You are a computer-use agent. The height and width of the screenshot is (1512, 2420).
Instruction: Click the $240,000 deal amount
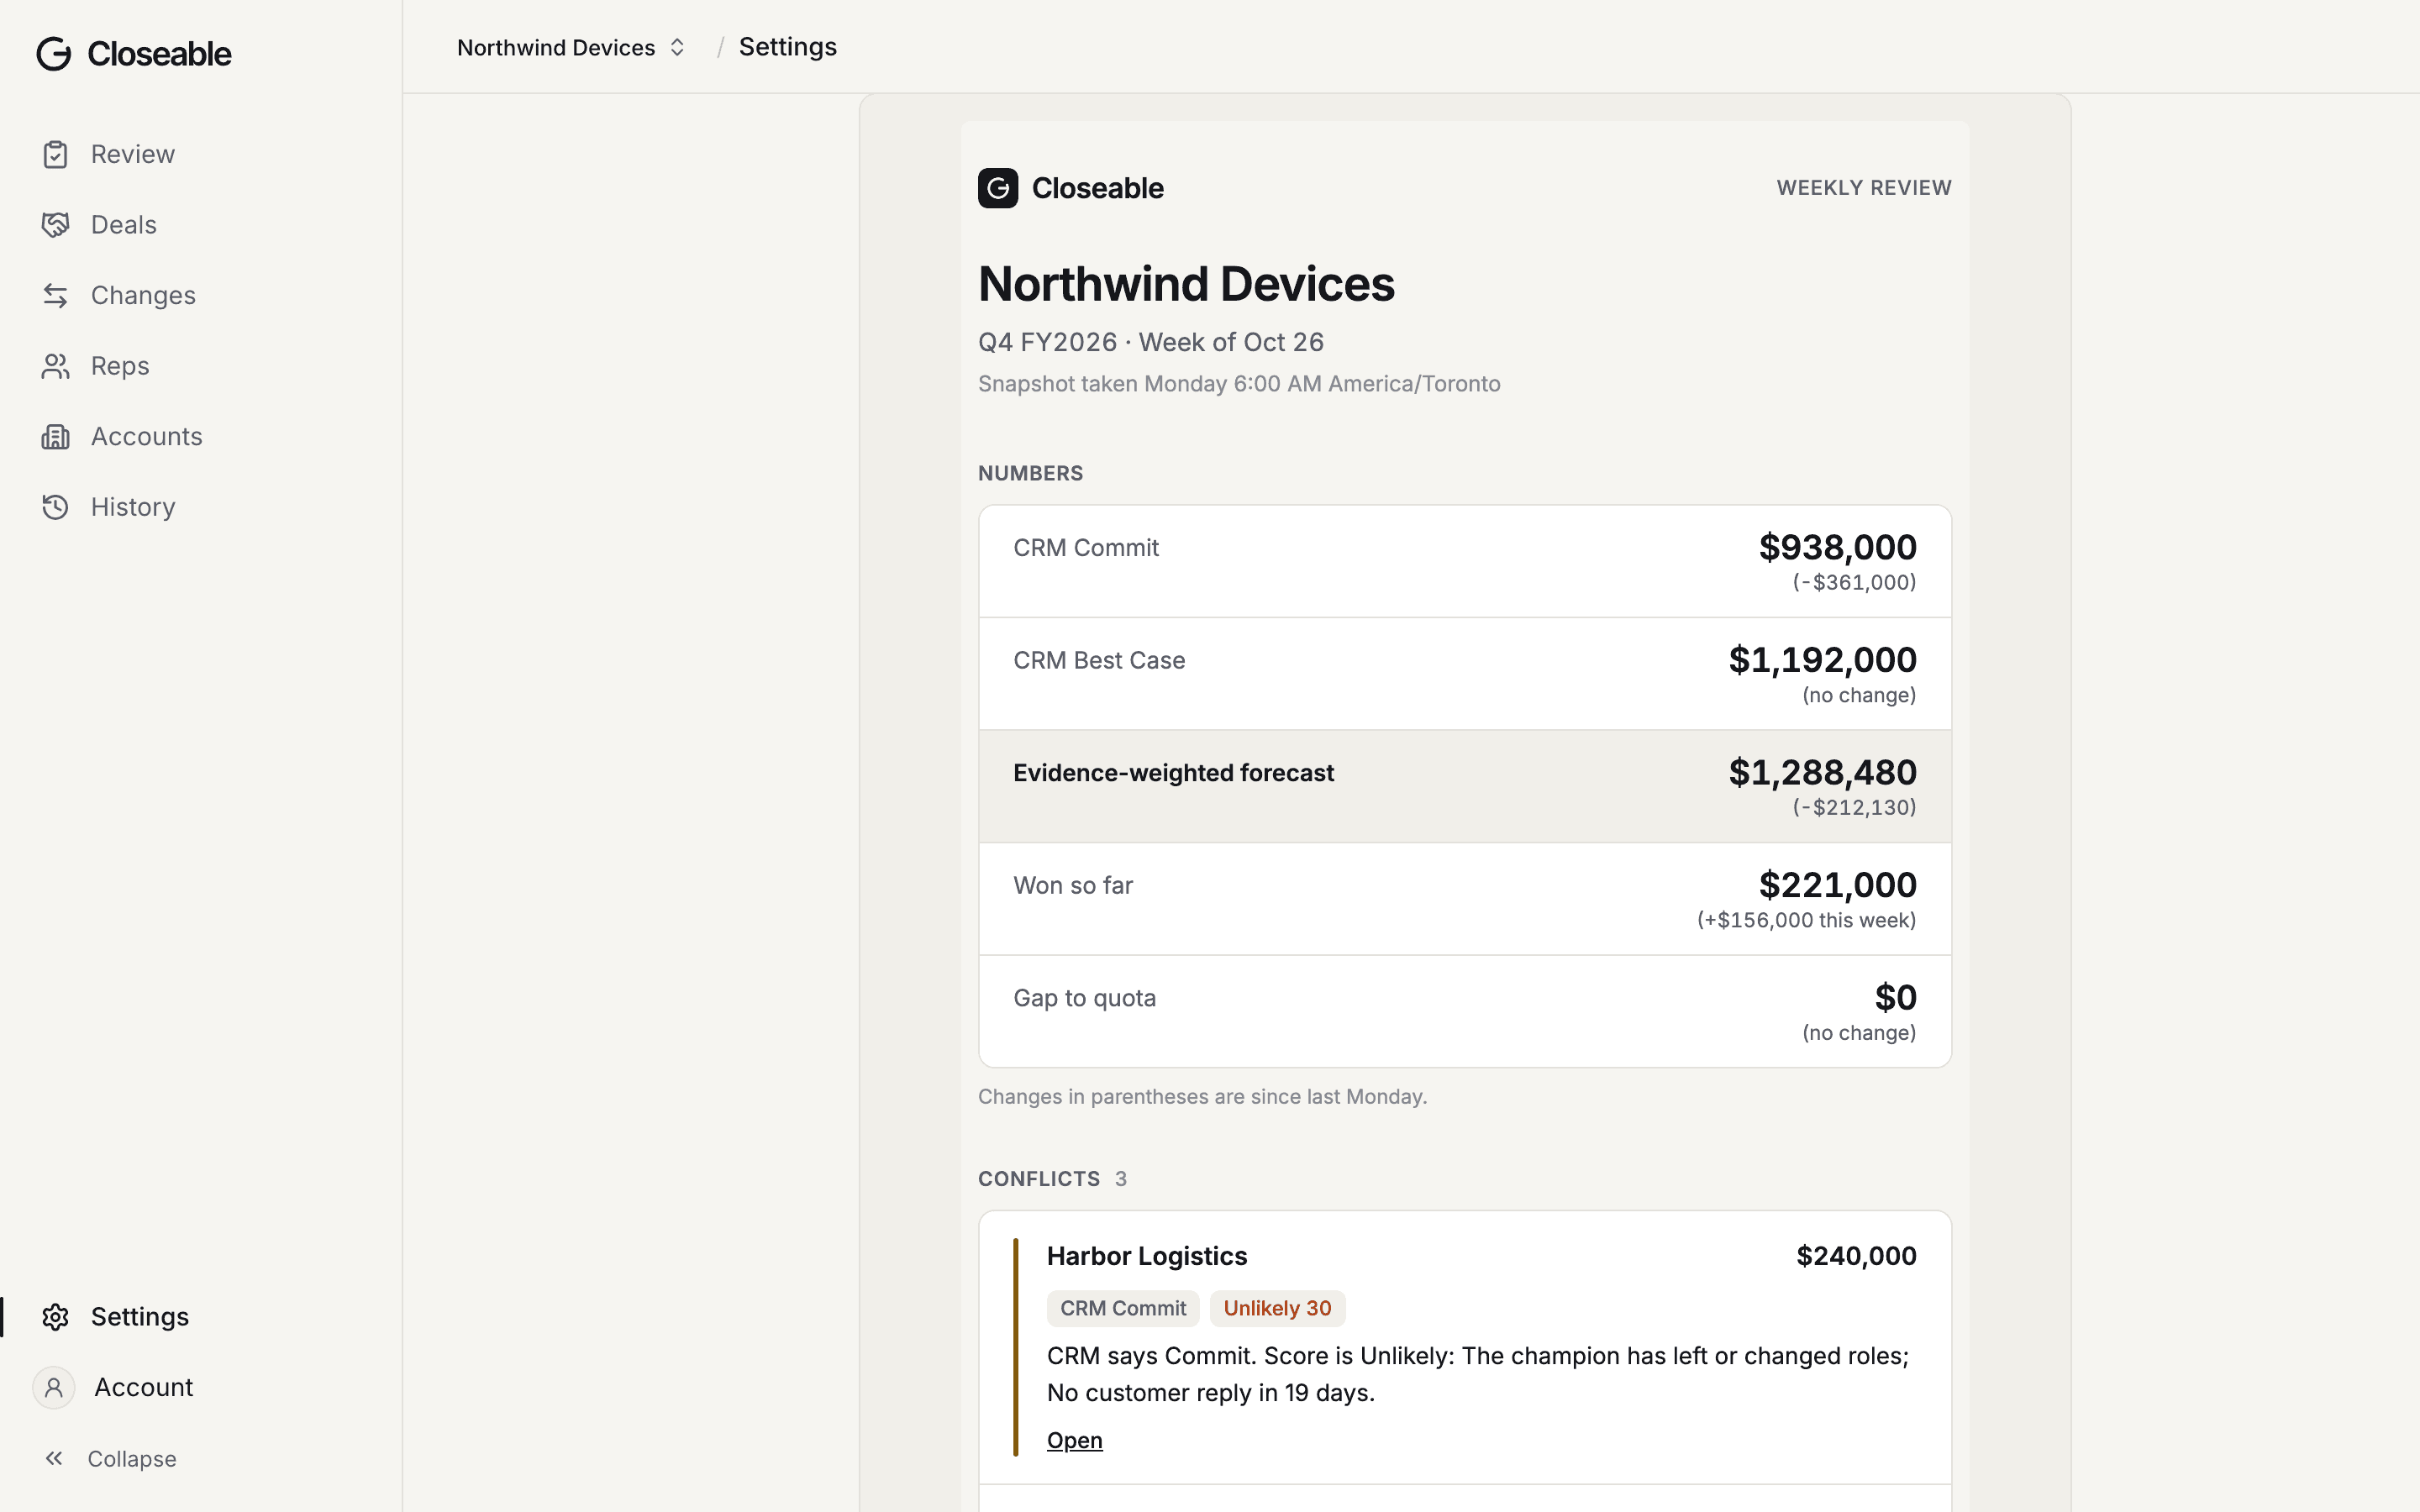click(x=1856, y=1257)
